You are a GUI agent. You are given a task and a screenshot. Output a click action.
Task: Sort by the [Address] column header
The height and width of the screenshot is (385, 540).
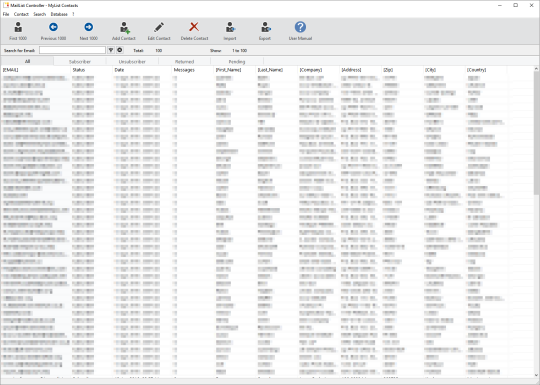pyautogui.click(x=361, y=70)
